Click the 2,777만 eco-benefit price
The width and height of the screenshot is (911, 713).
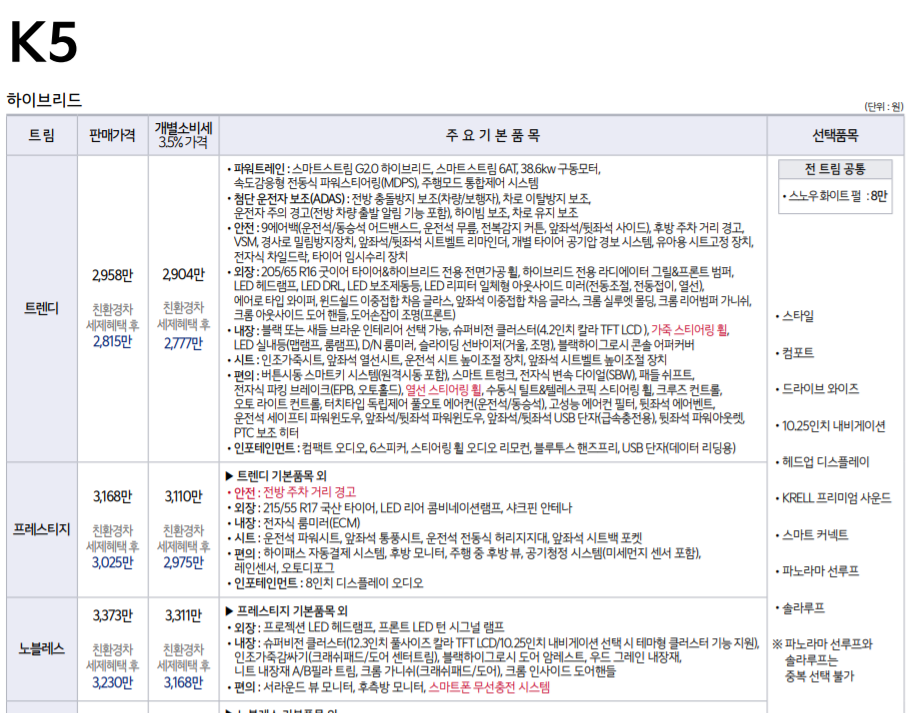(x=184, y=343)
